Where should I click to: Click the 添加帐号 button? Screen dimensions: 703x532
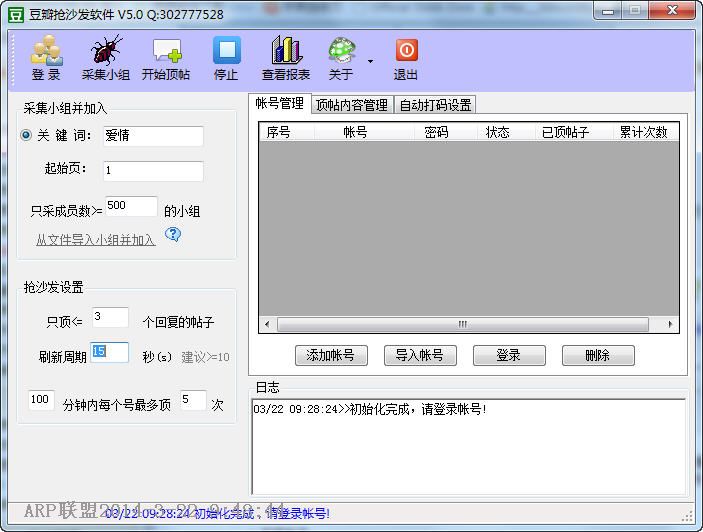(x=331, y=355)
